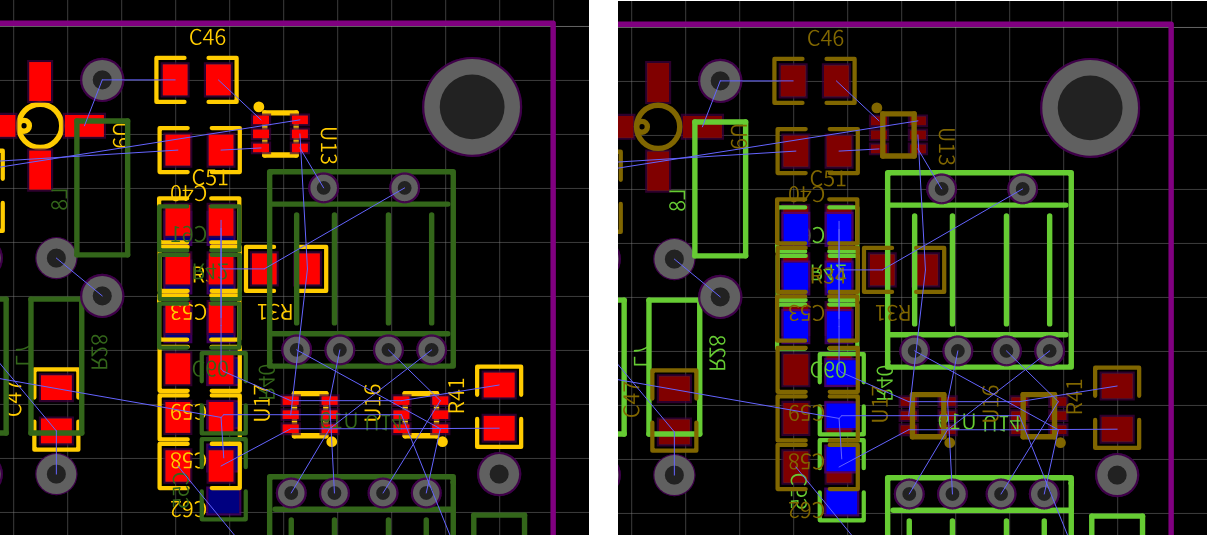Select the U13 designator in left view
The image size is (1207, 535).
coord(327,146)
